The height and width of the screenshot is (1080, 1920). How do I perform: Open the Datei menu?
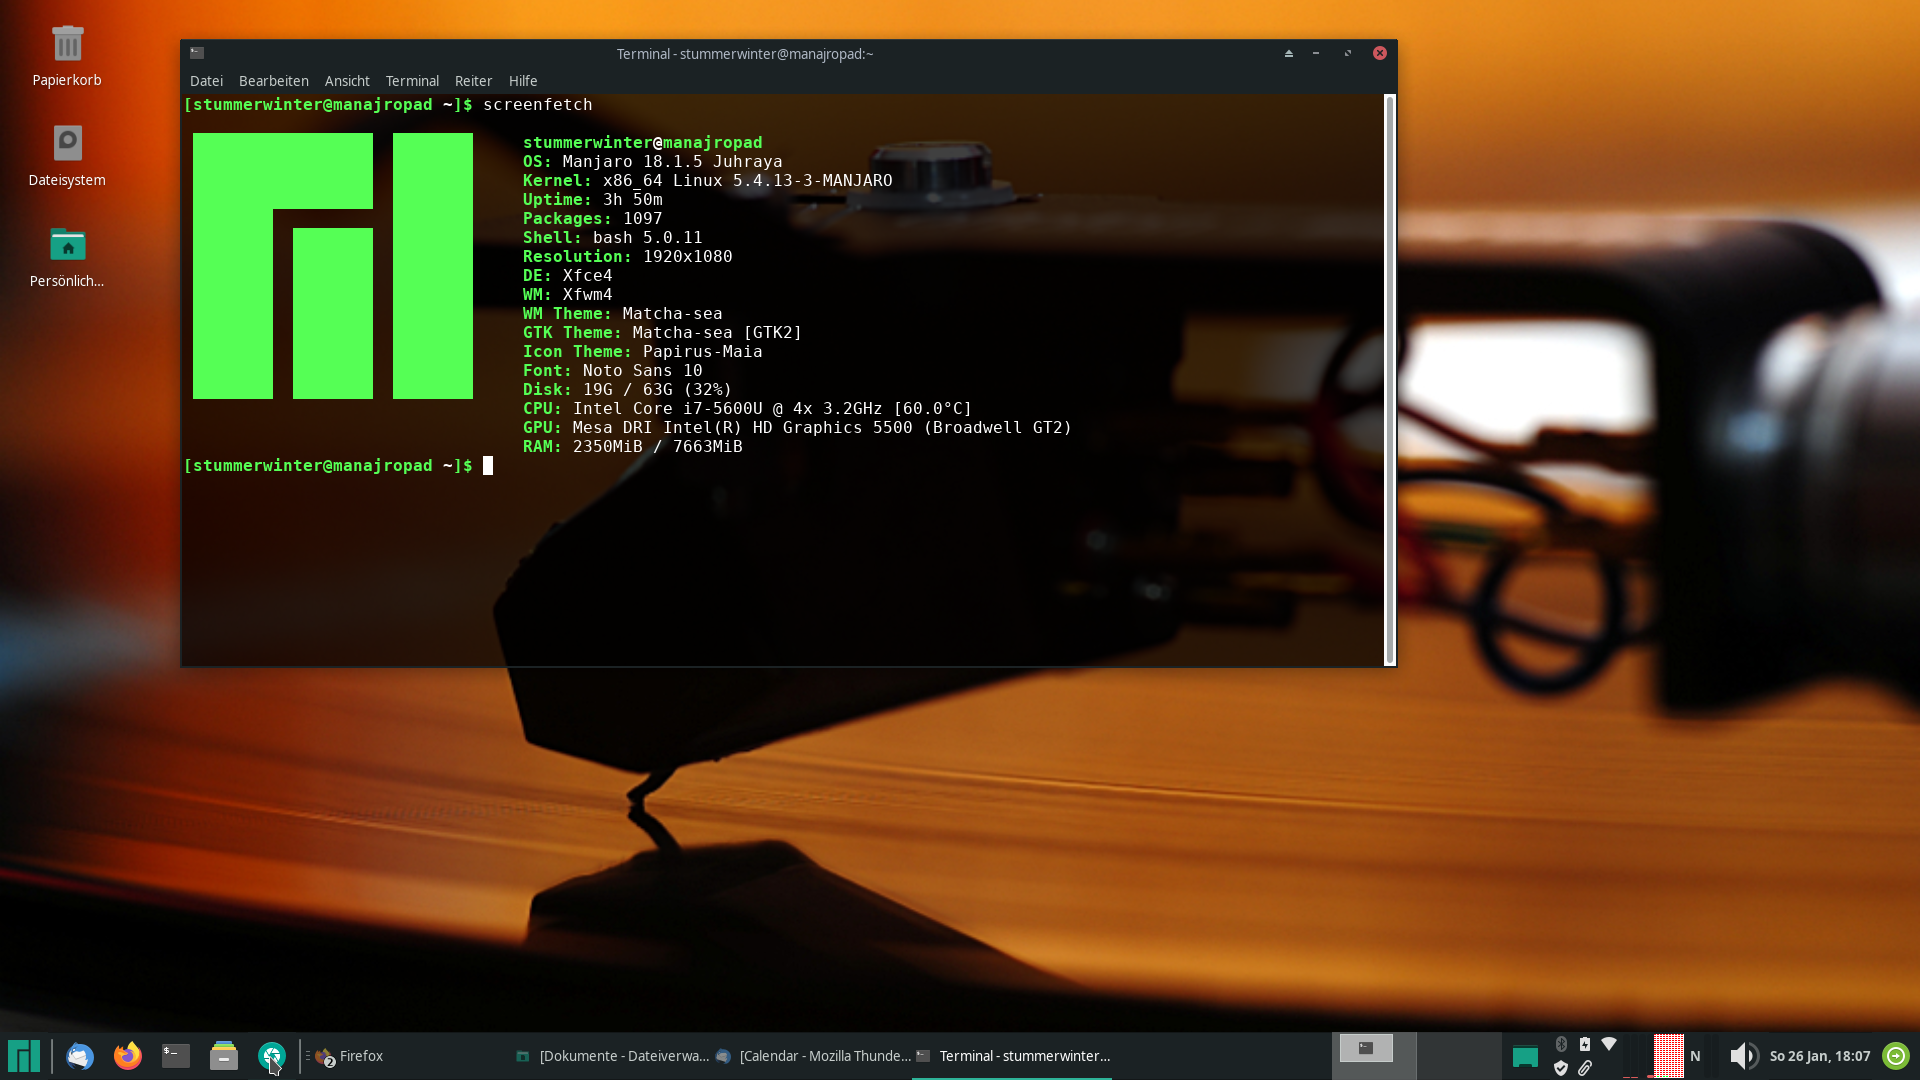[206, 81]
